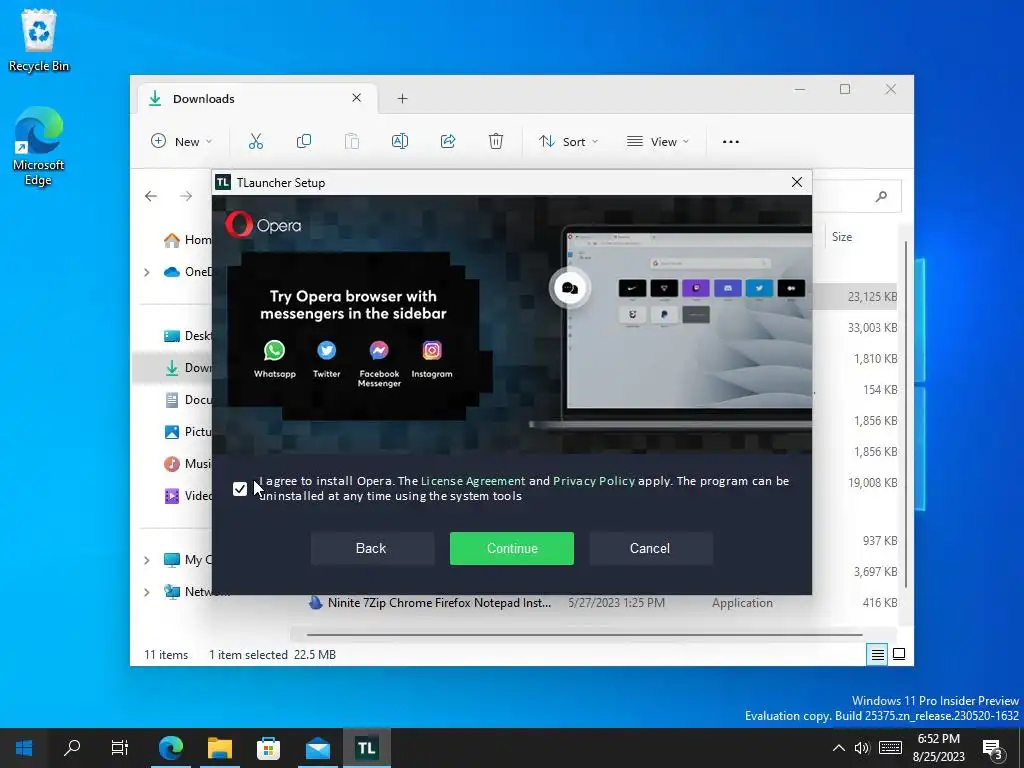Click the Delete trash icon in File Explorer

pos(496,141)
